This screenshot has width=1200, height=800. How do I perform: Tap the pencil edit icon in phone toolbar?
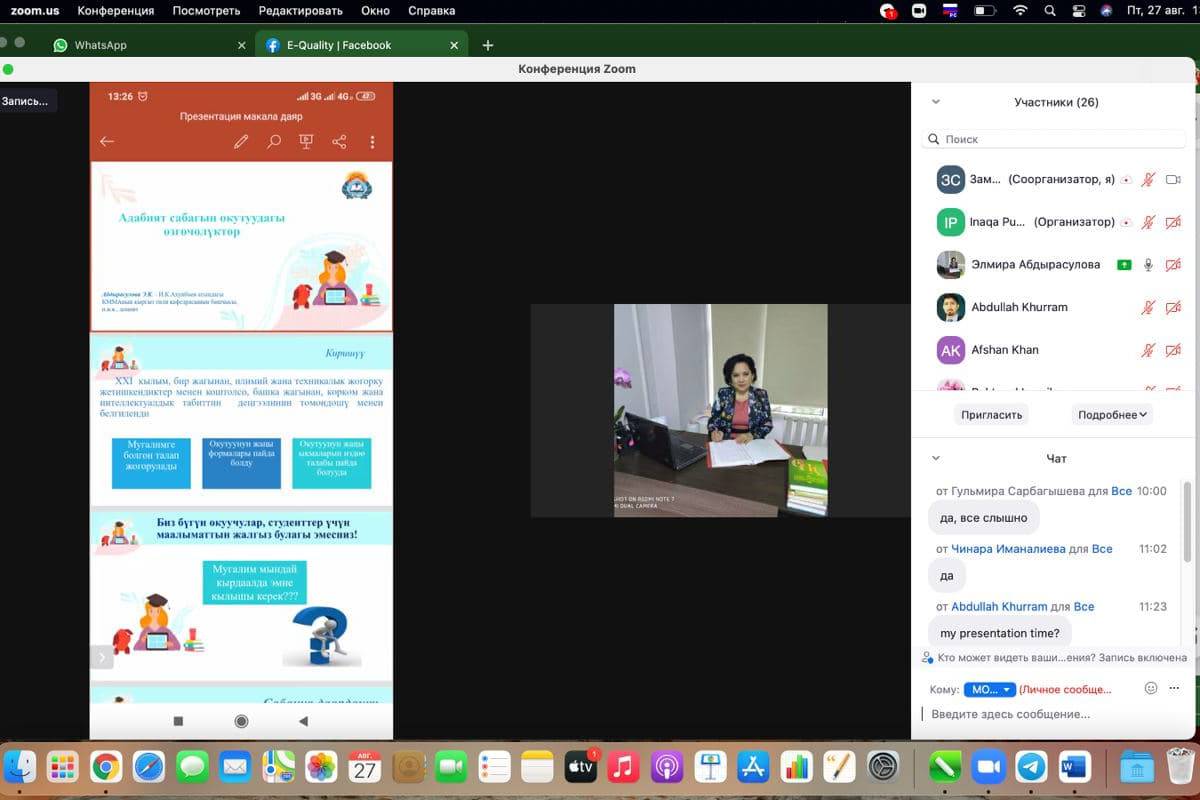241,142
